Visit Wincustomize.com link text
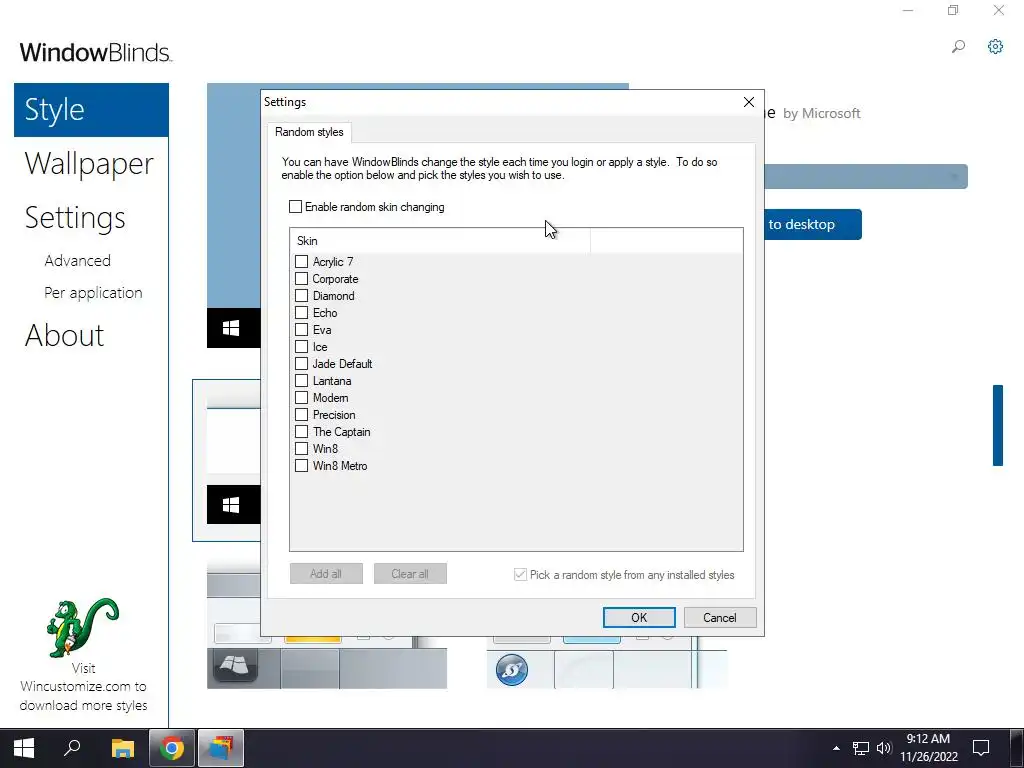The height and width of the screenshot is (768, 1024). [83, 686]
